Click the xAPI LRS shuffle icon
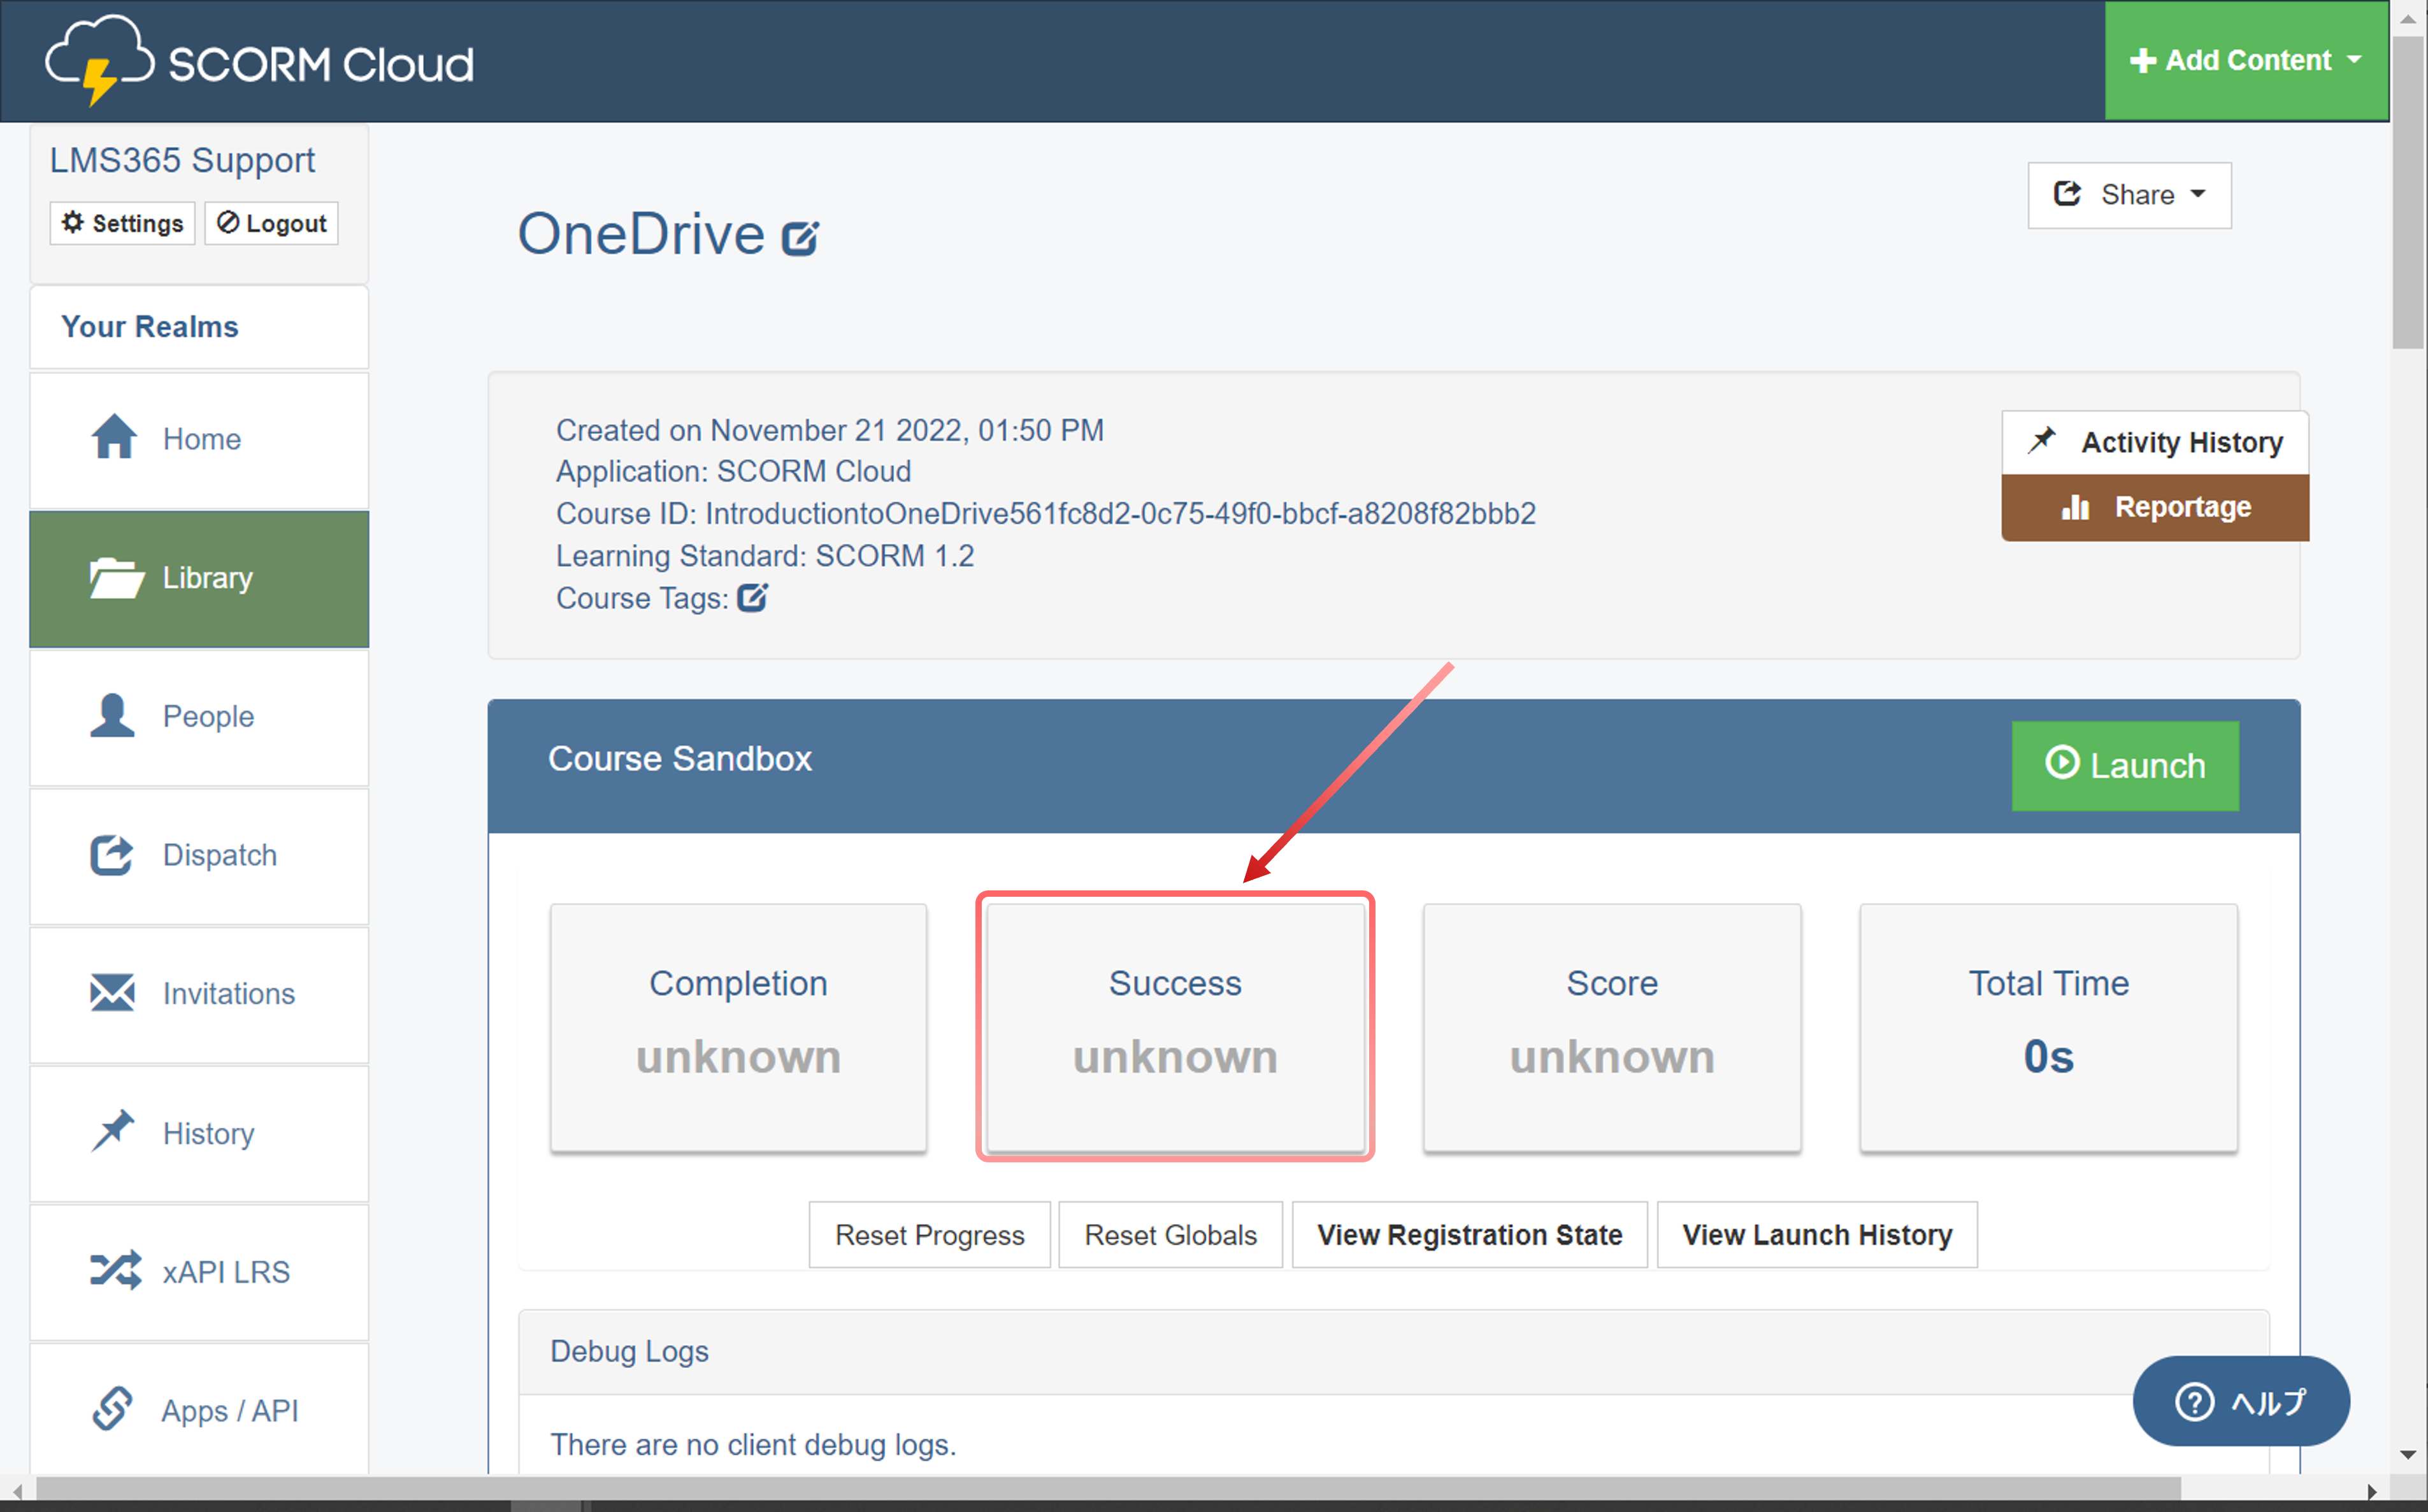Image resolution: width=2428 pixels, height=1512 pixels. coord(116,1271)
